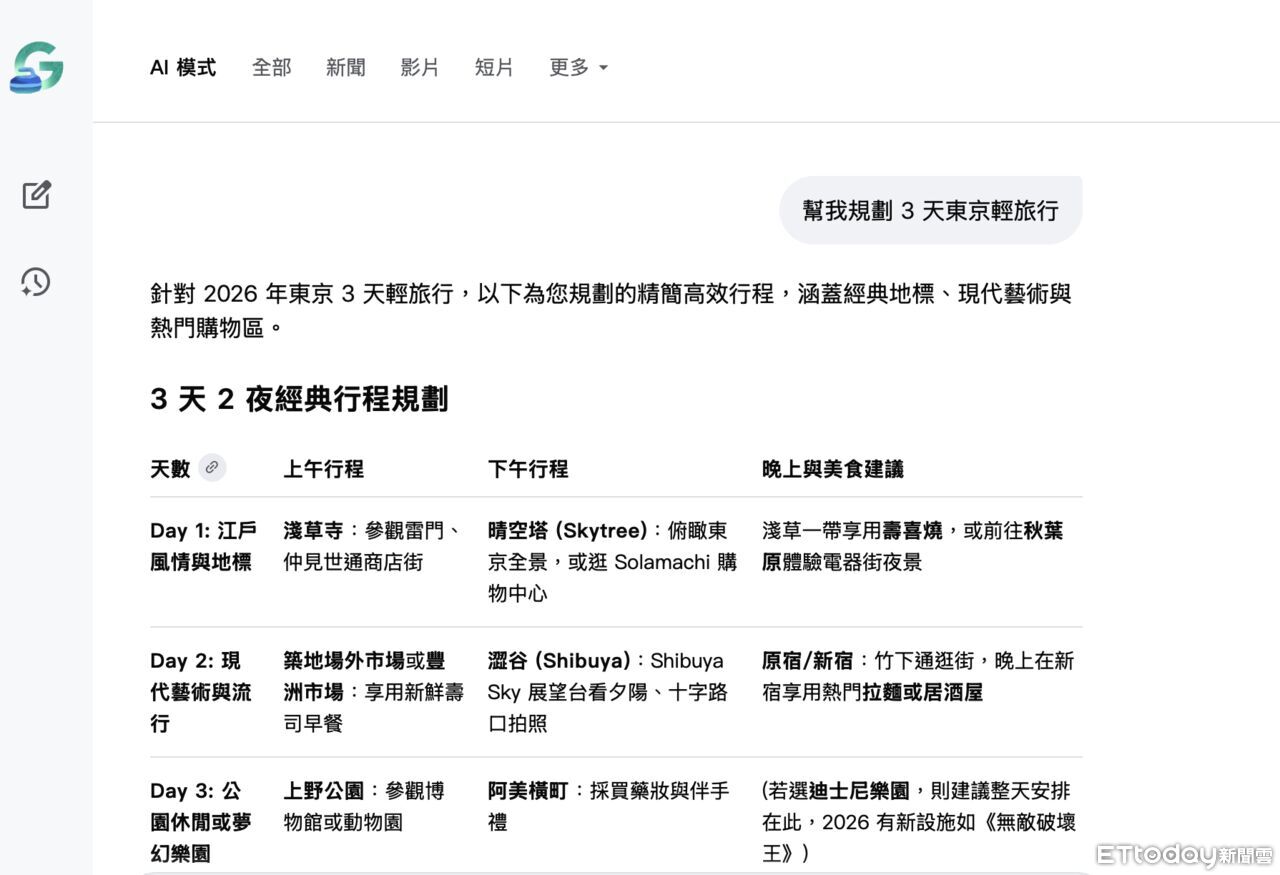The width and height of the screenshot is (1280, 875).
Task: Click the link icon beside 天數
Action: click(x=212, y=468)
